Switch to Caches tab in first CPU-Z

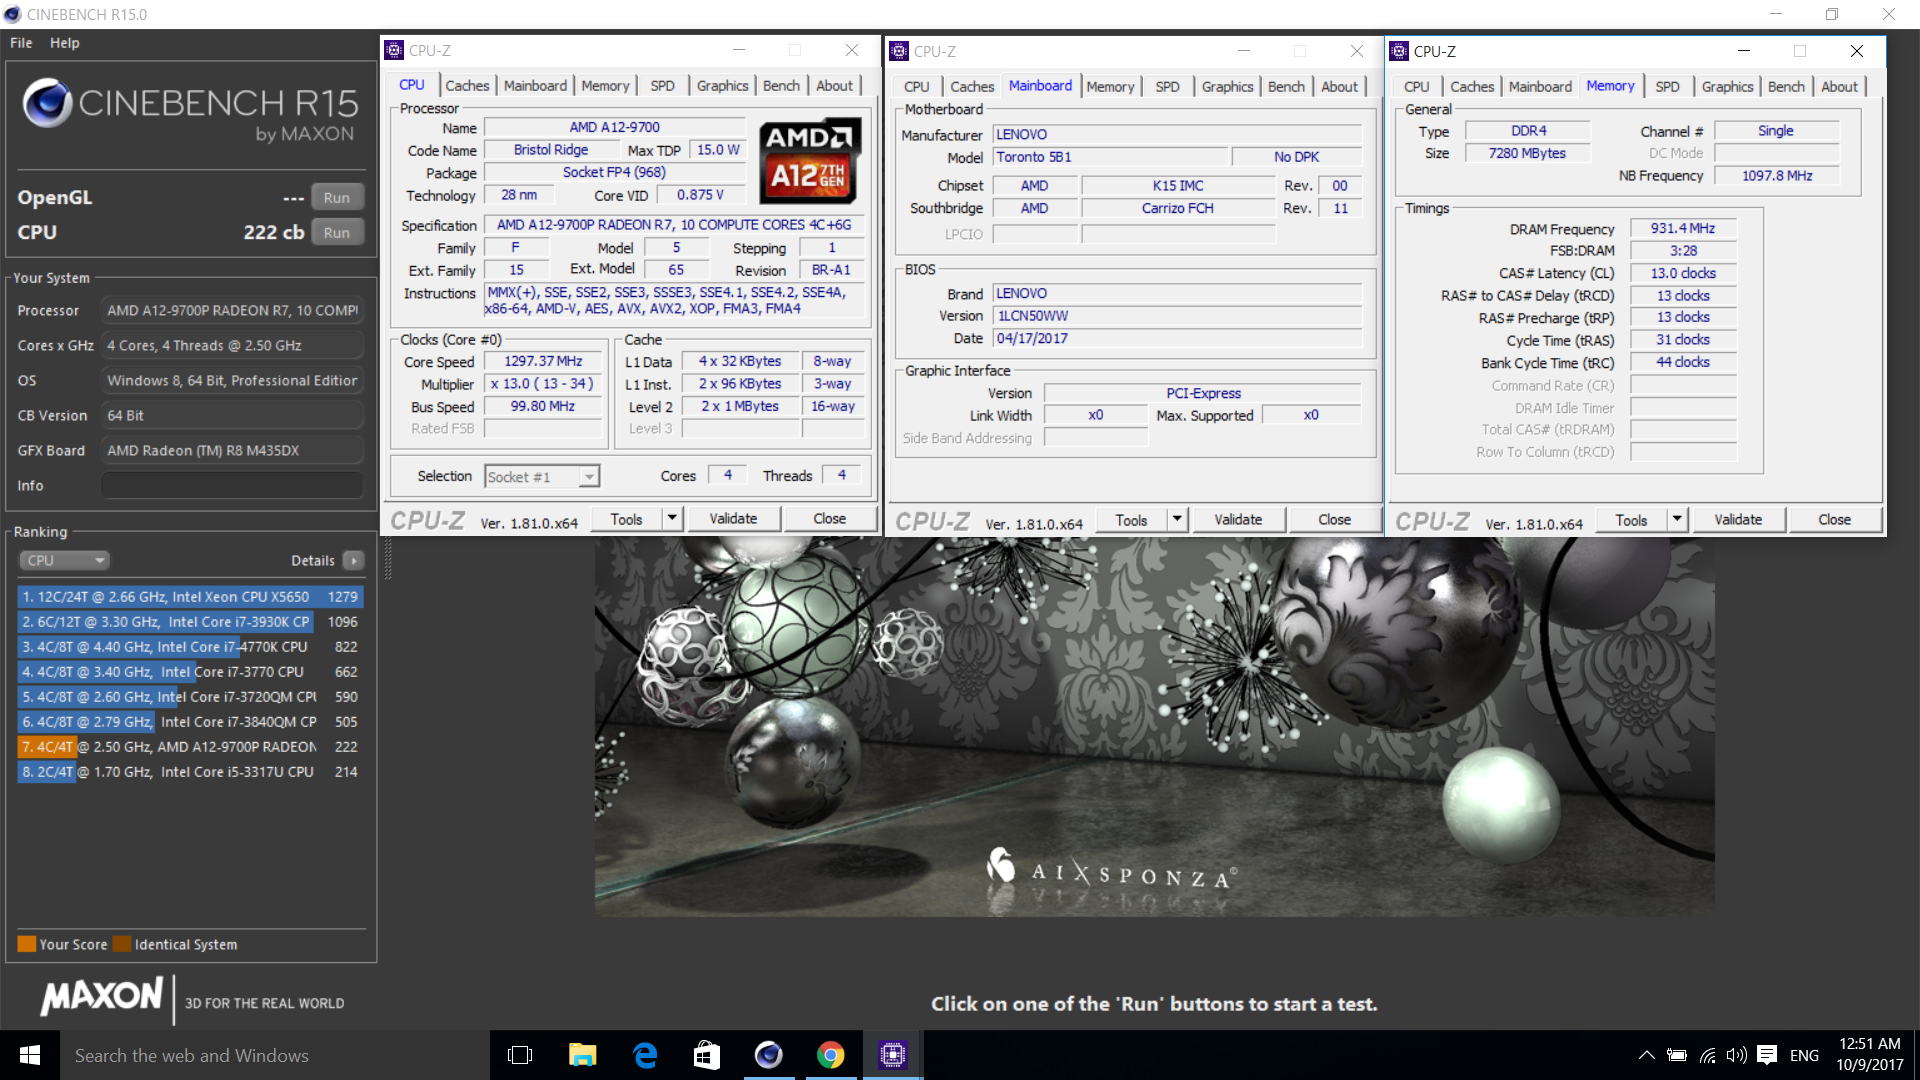[x=467, y=86]
